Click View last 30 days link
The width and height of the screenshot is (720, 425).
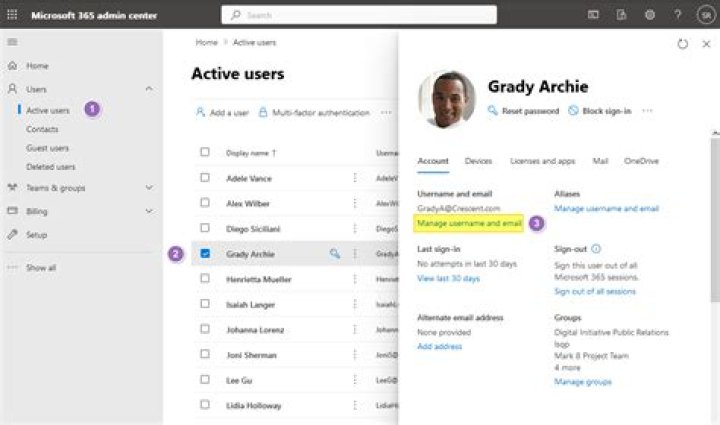[x=448, y=278]
